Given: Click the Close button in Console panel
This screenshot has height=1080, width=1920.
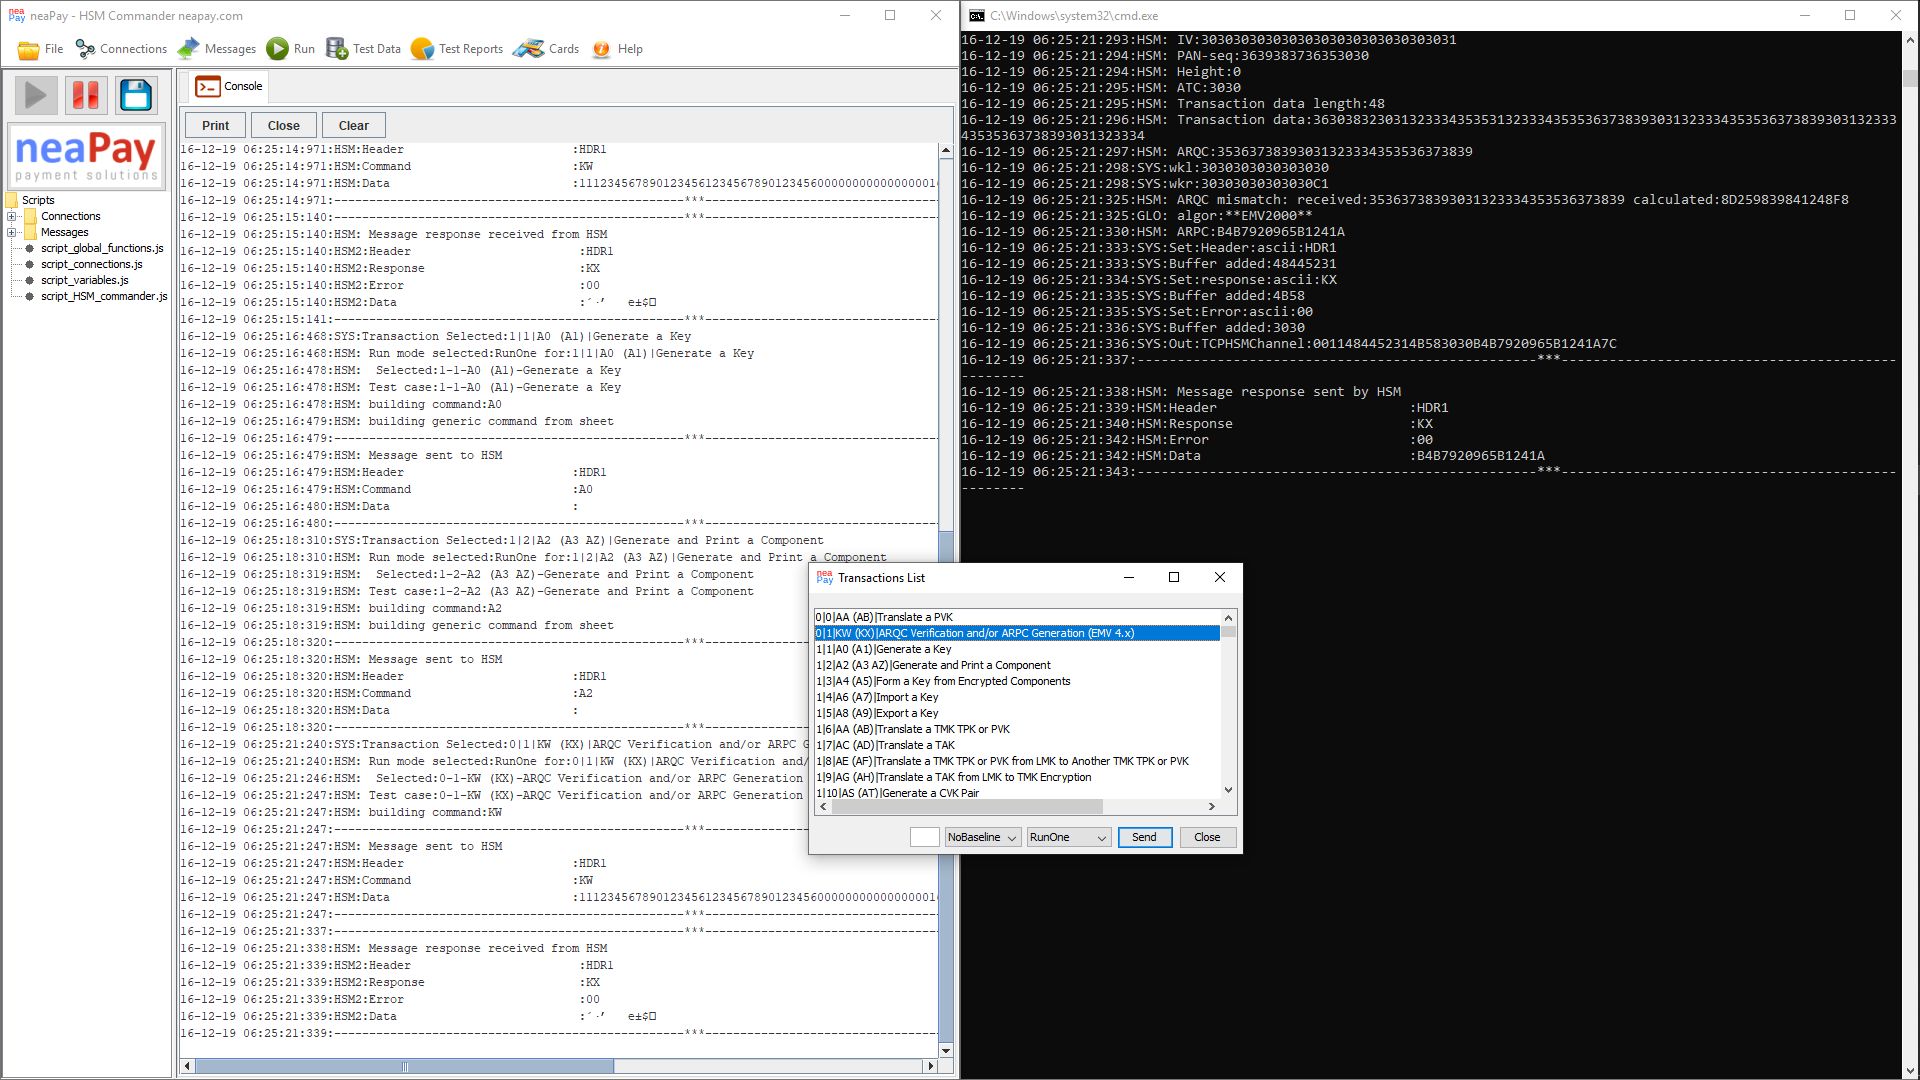Looking at the screenshot, I should (283, 125).
